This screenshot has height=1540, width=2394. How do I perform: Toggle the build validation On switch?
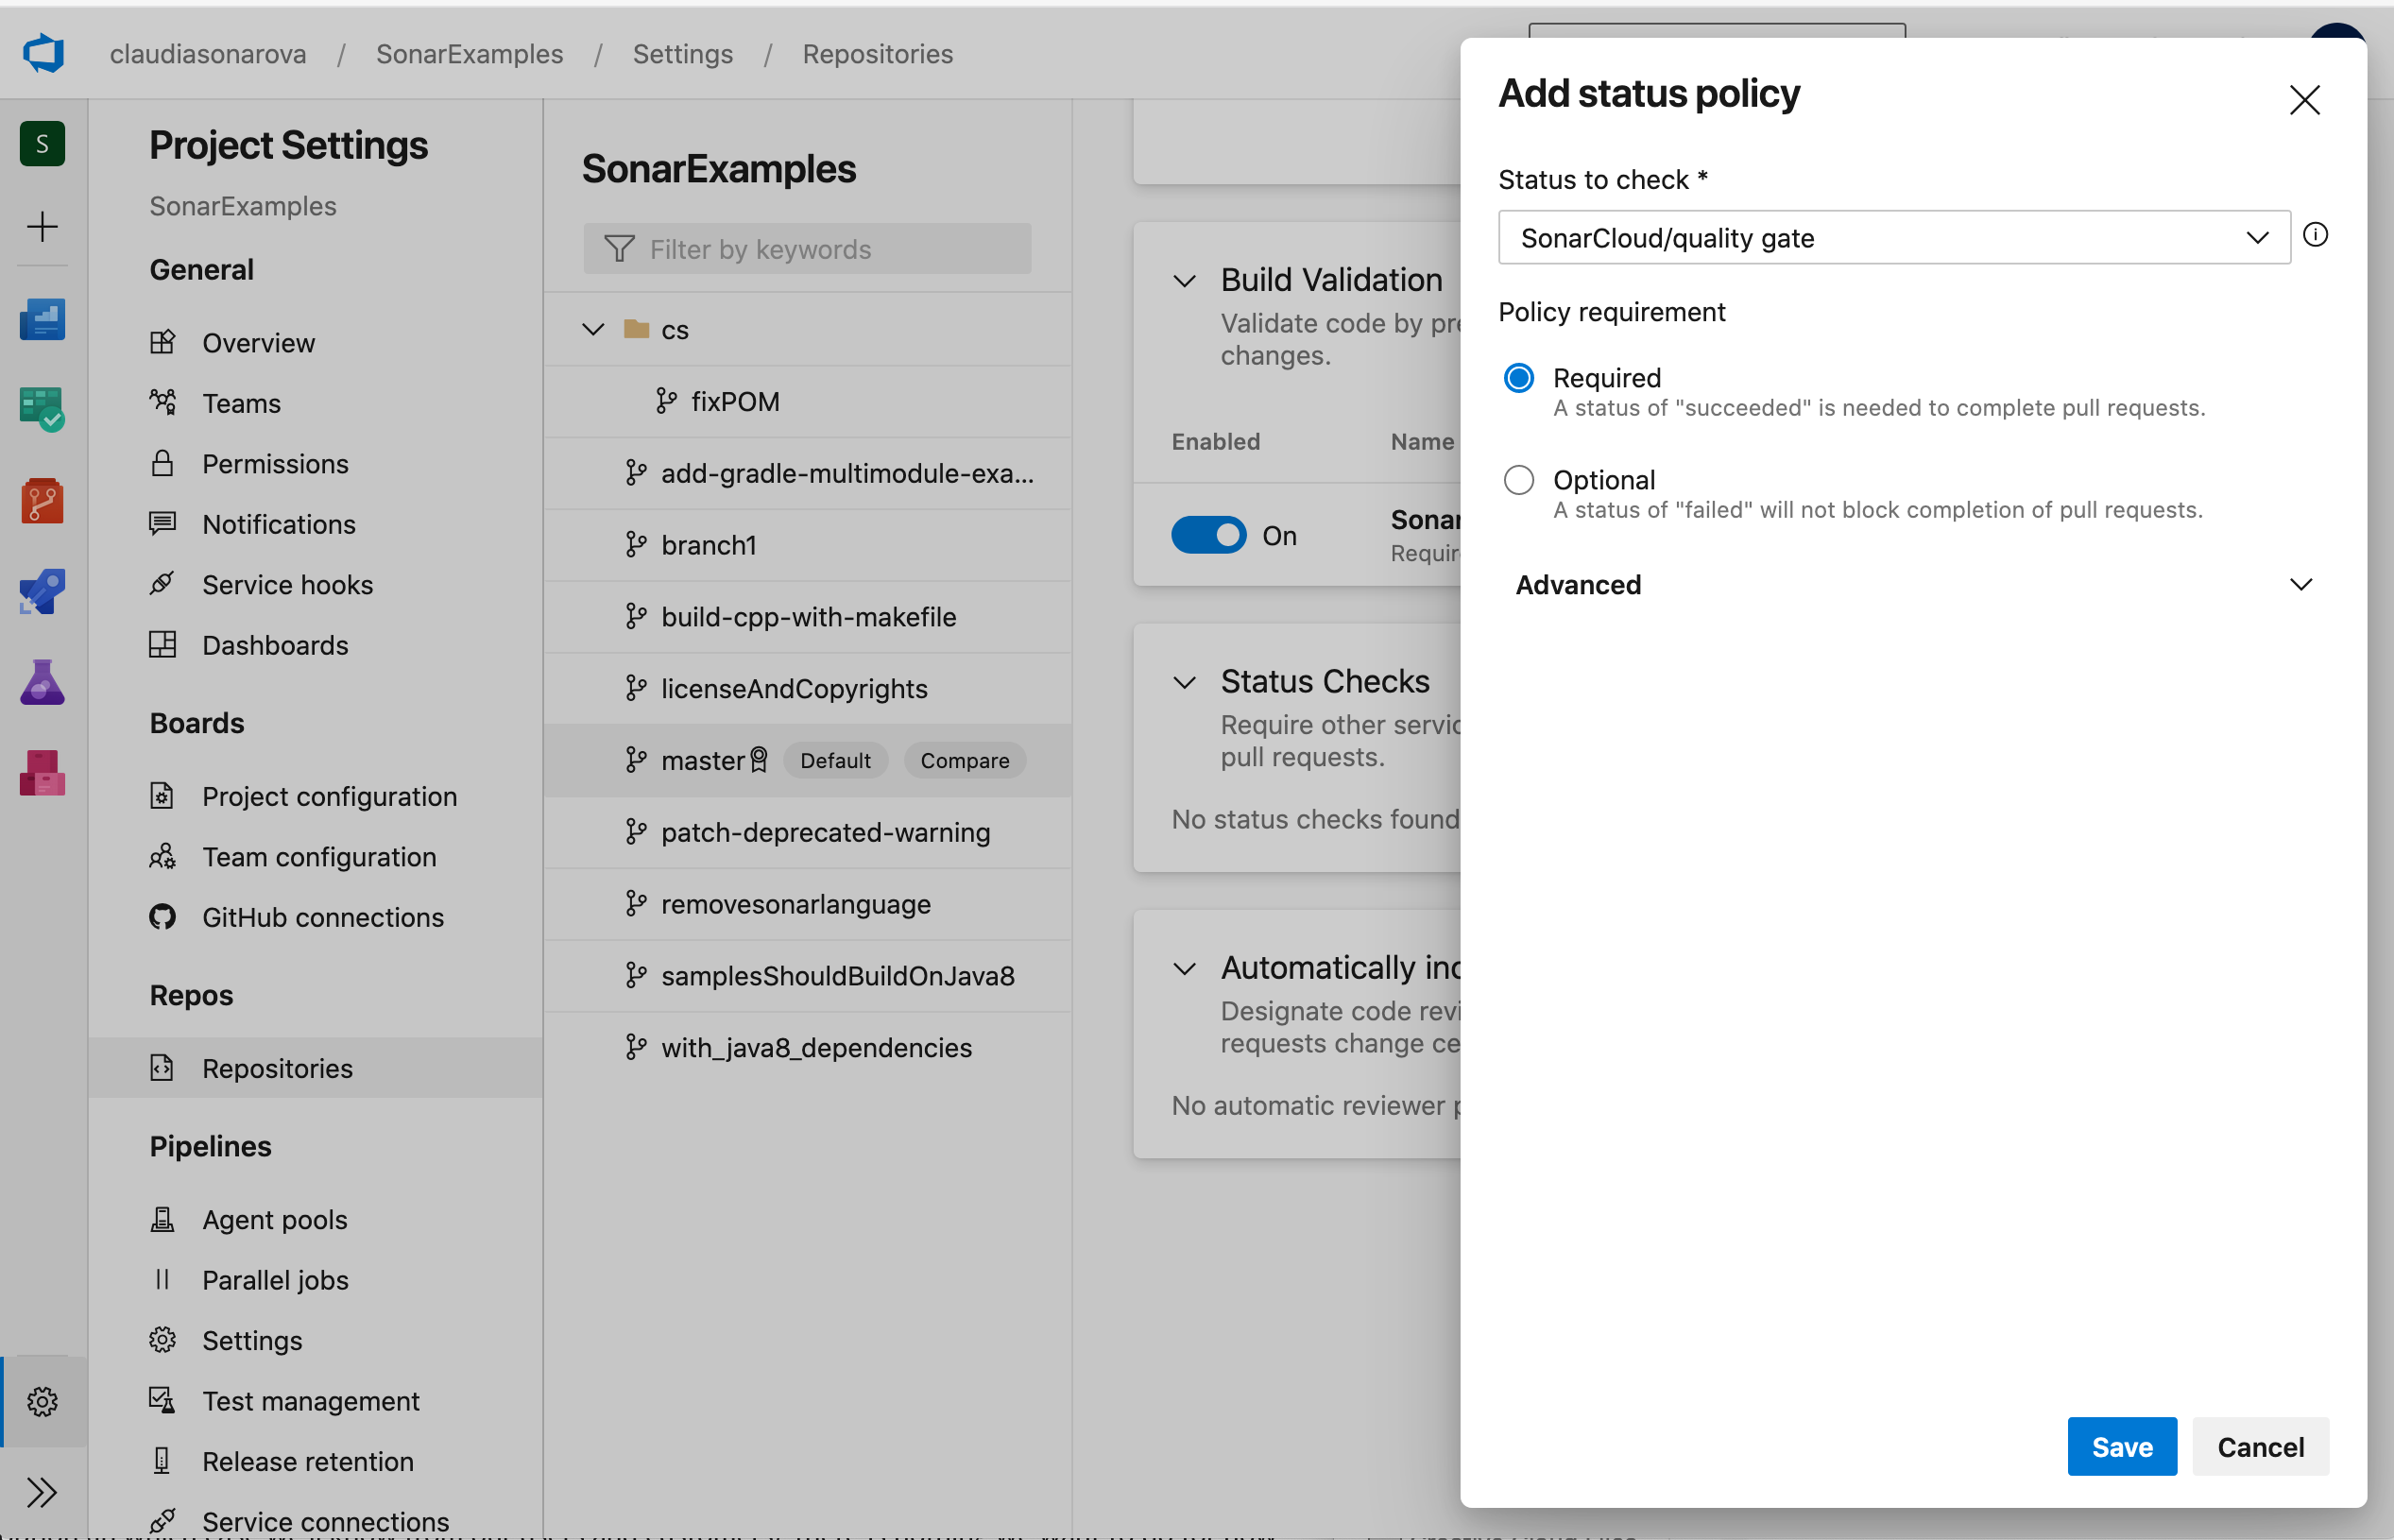[x=1209, y=535]
